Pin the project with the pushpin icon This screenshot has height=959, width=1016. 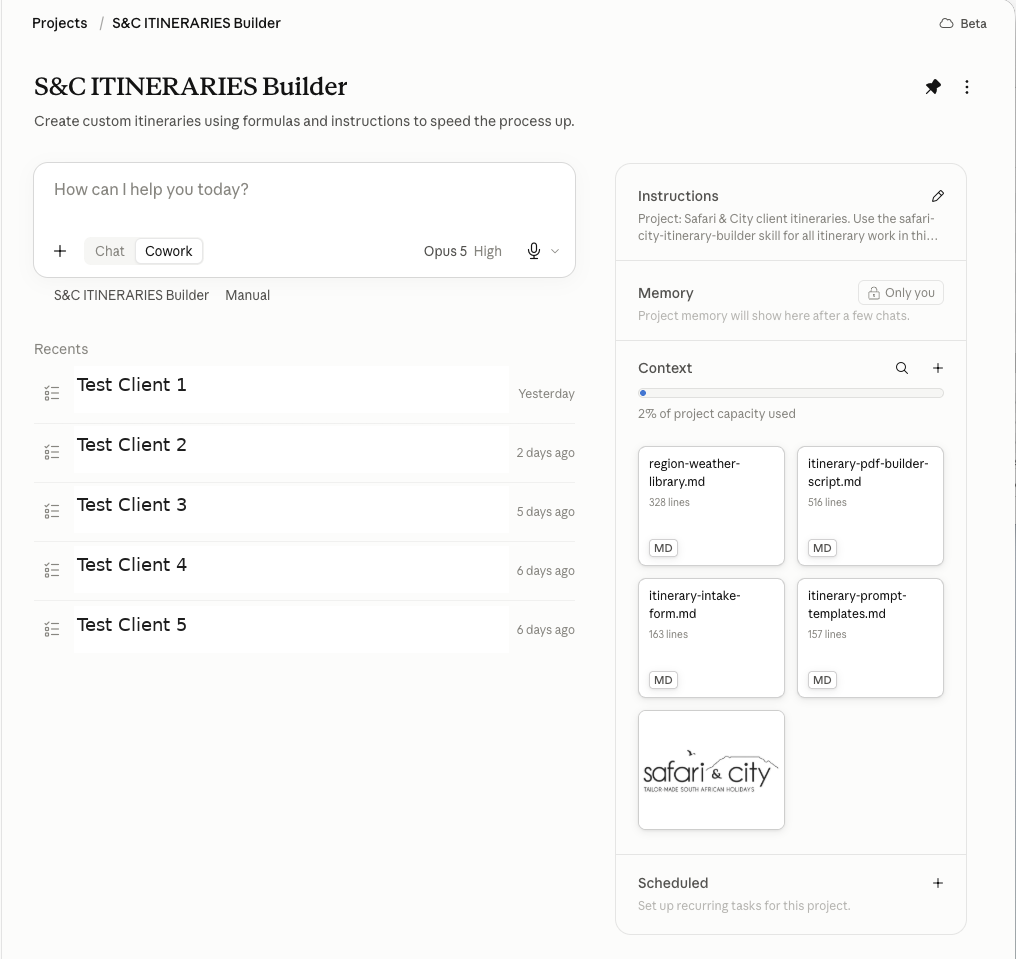(933, 87)
